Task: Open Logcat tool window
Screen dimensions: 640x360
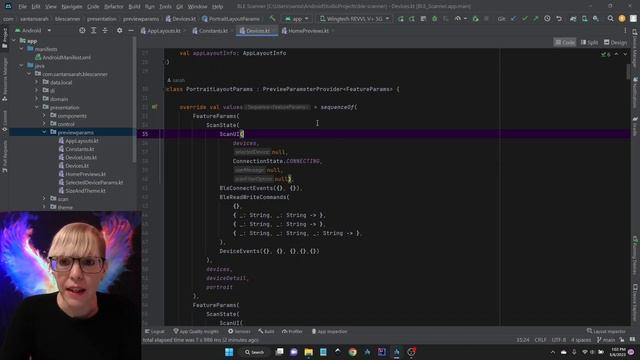Action: 155,331
